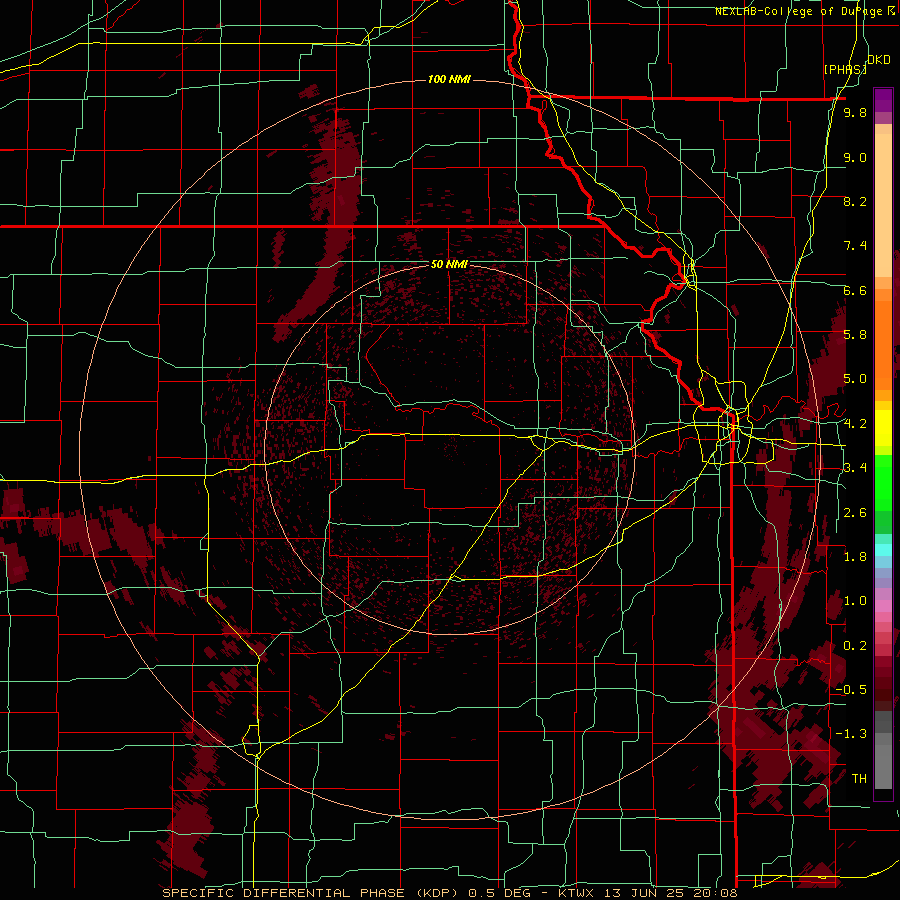
Task: Click the 100 NMI range ring label
Action: tap(449, 79)
